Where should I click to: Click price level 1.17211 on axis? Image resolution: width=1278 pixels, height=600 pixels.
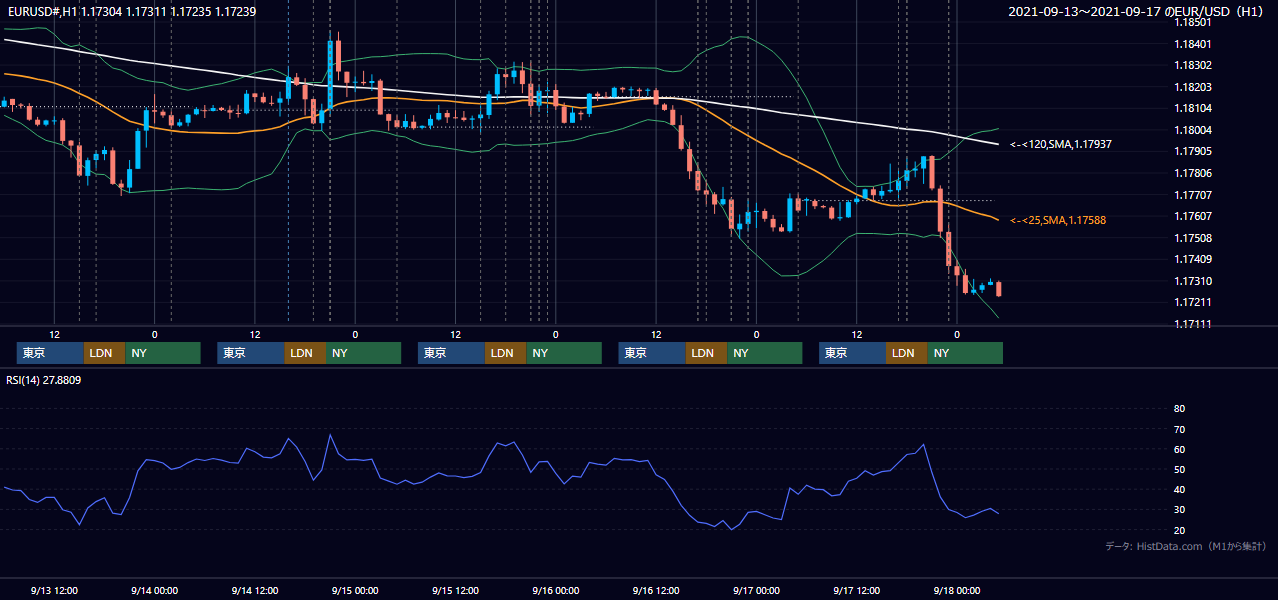click(1192, 302)
